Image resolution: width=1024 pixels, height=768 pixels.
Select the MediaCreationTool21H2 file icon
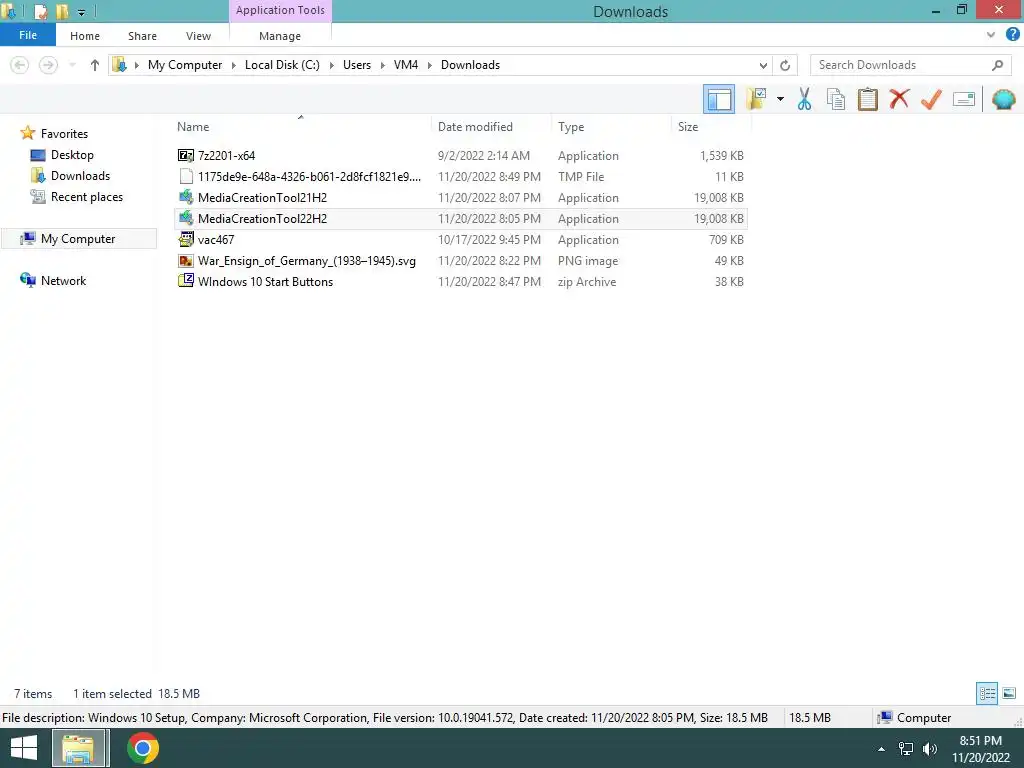click(x=186, y=197)
